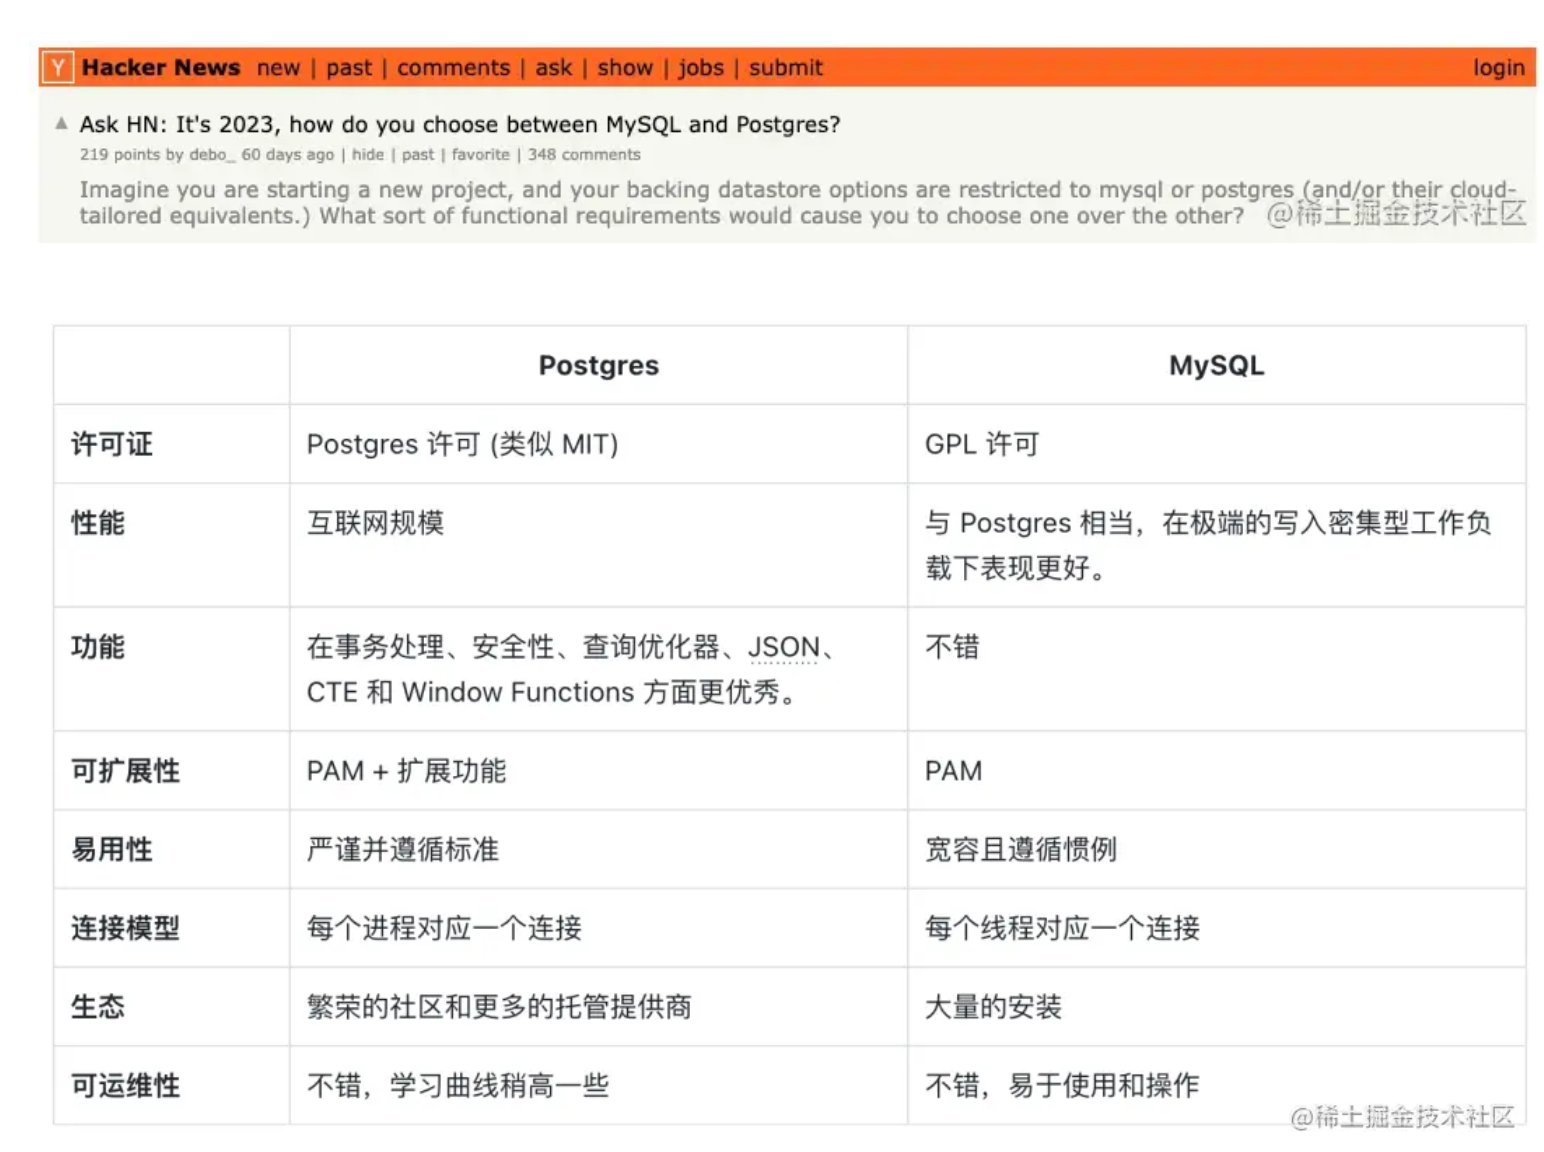
Task: Select the '易用性' row label
Action: point(111,849)
